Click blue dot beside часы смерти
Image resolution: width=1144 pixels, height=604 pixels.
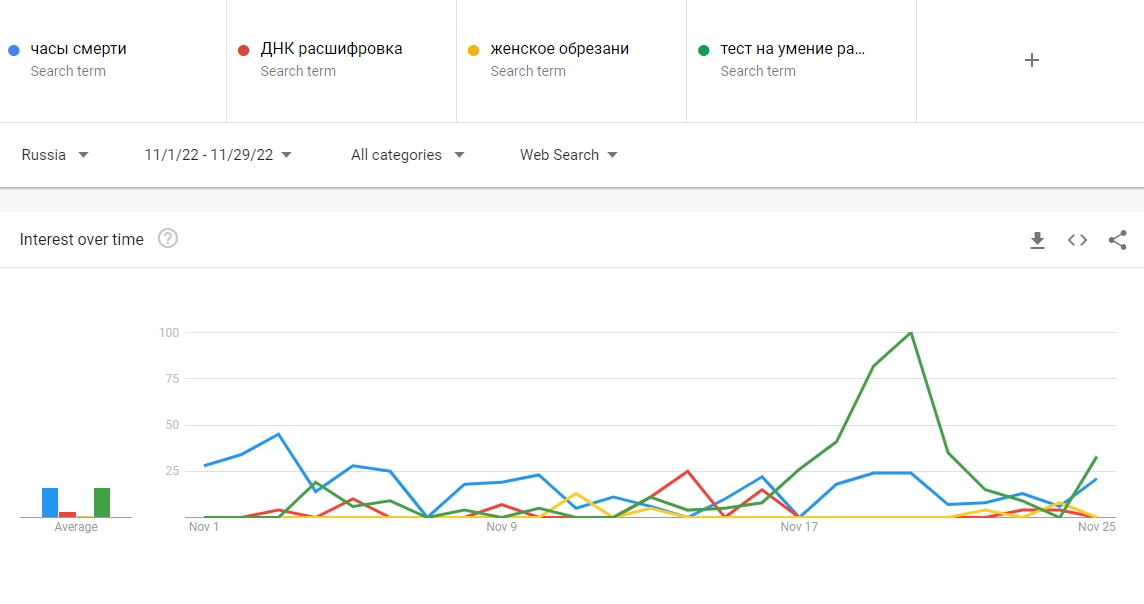pyautogui.click(x=13, y=50)
